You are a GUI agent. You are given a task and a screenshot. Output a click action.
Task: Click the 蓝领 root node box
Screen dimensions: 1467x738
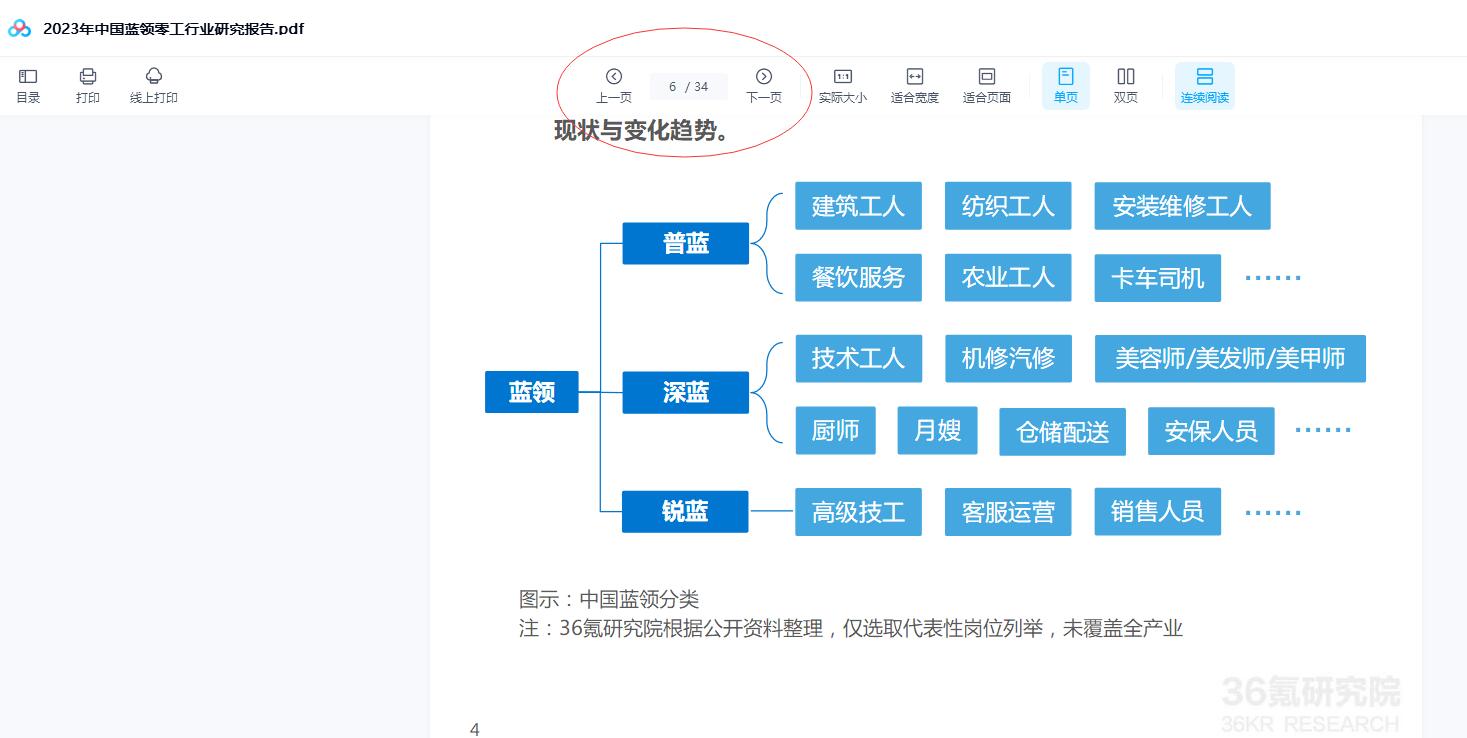click(532, 392)
